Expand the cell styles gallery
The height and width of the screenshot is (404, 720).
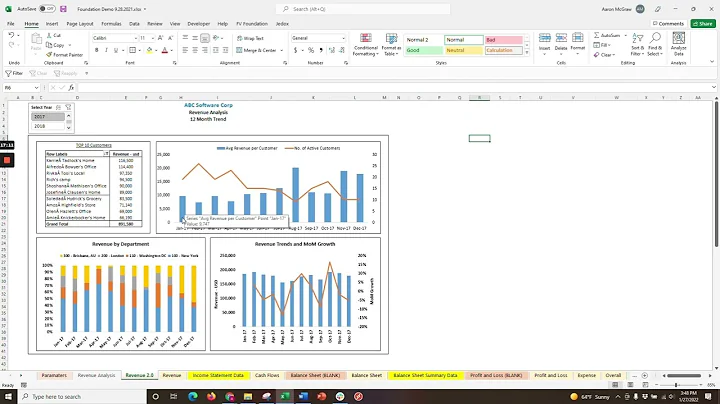click(527, 53)
